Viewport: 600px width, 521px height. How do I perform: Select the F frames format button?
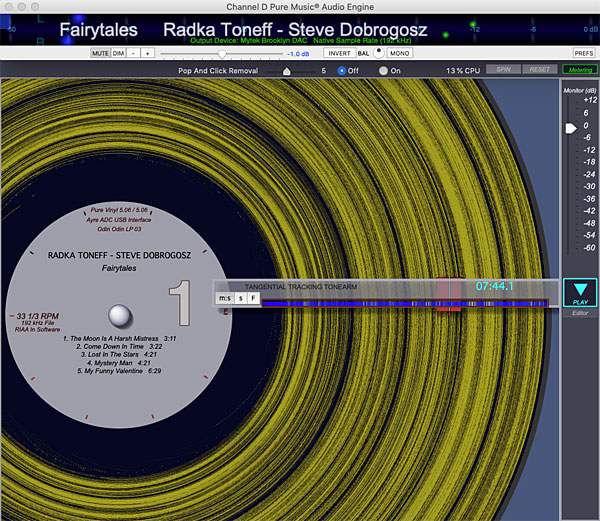click(x=253, y=298)
